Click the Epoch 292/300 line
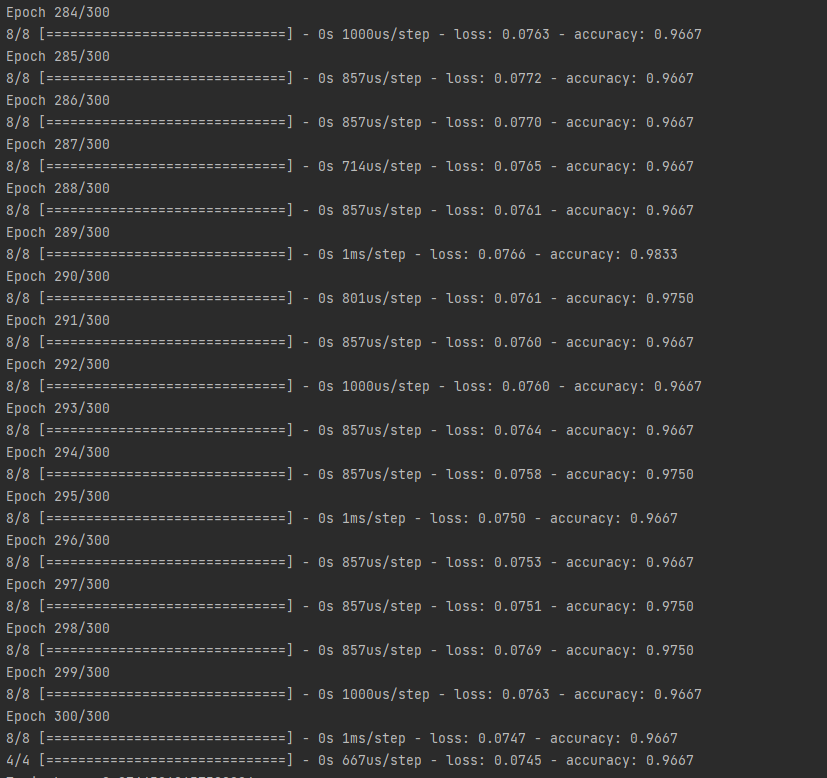827x778 pixels. point(58,364)
